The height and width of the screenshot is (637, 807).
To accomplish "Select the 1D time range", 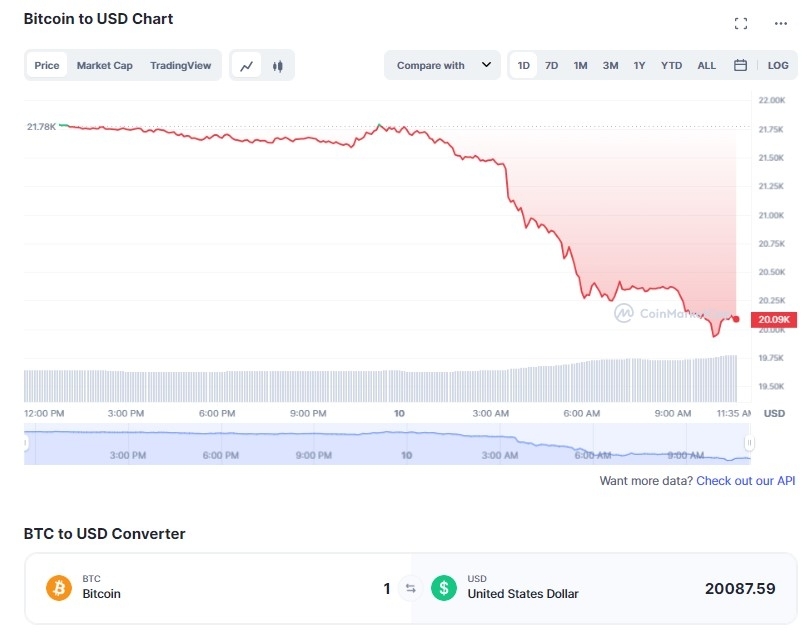I will click(x=523, y=65).
